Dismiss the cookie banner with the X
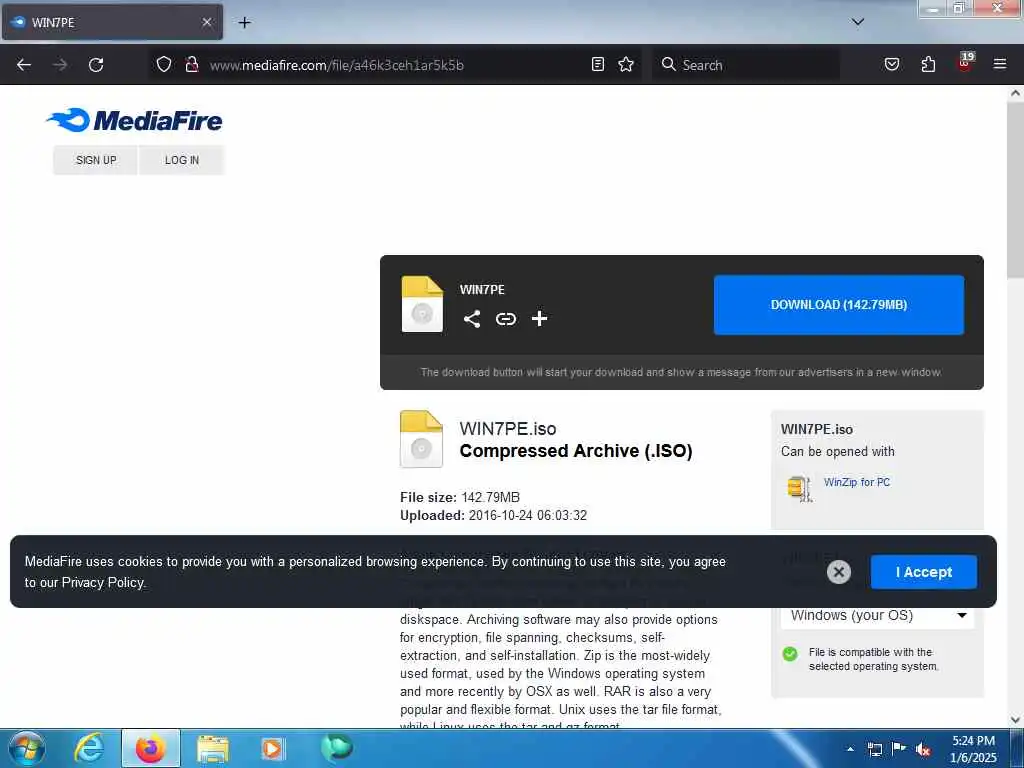Image resolution: width=1024 pixels, height=768 pixels. pos(839,572)
